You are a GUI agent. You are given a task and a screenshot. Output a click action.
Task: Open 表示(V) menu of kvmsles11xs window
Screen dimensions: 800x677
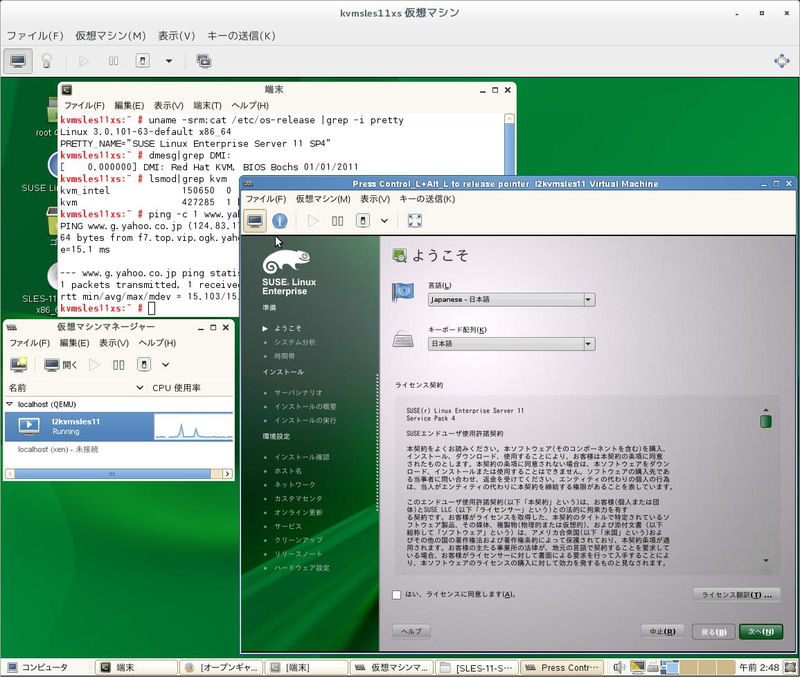(x=176, y=36)
